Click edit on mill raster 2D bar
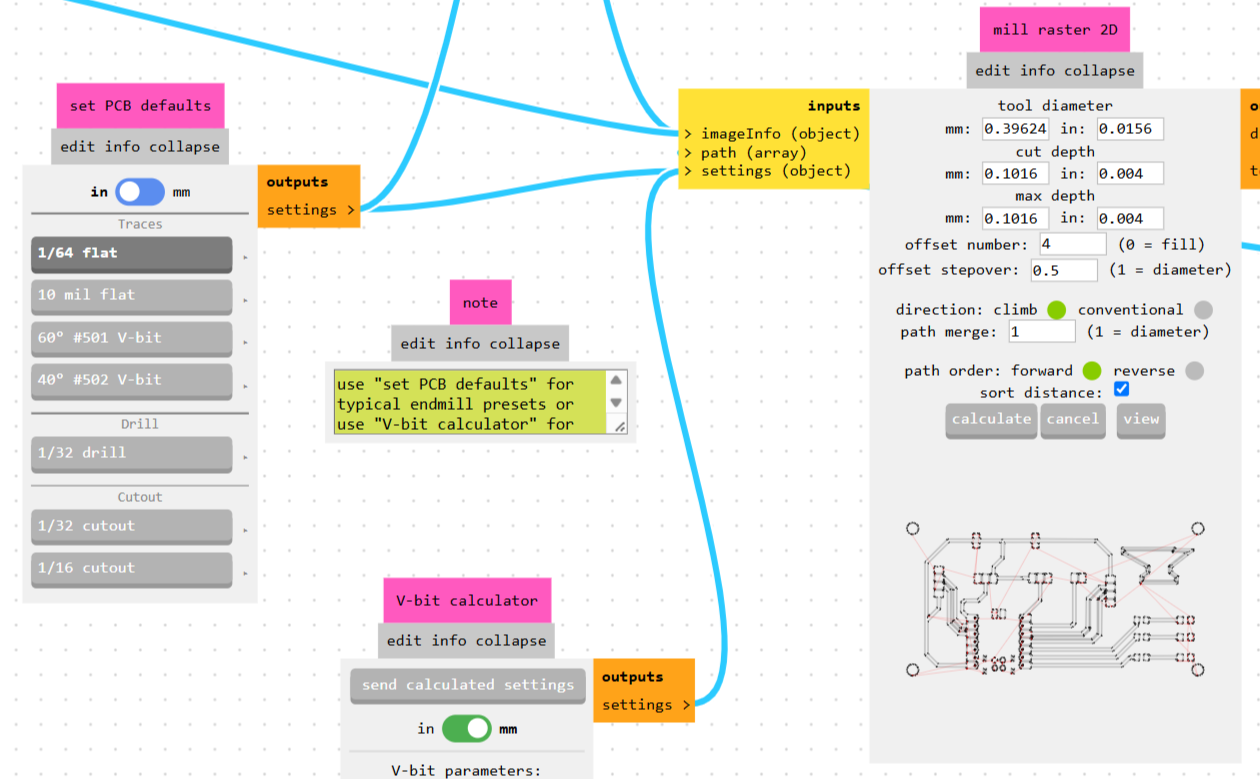The width and height of the screenshot is (1260, 779). [x=993, y=71]
